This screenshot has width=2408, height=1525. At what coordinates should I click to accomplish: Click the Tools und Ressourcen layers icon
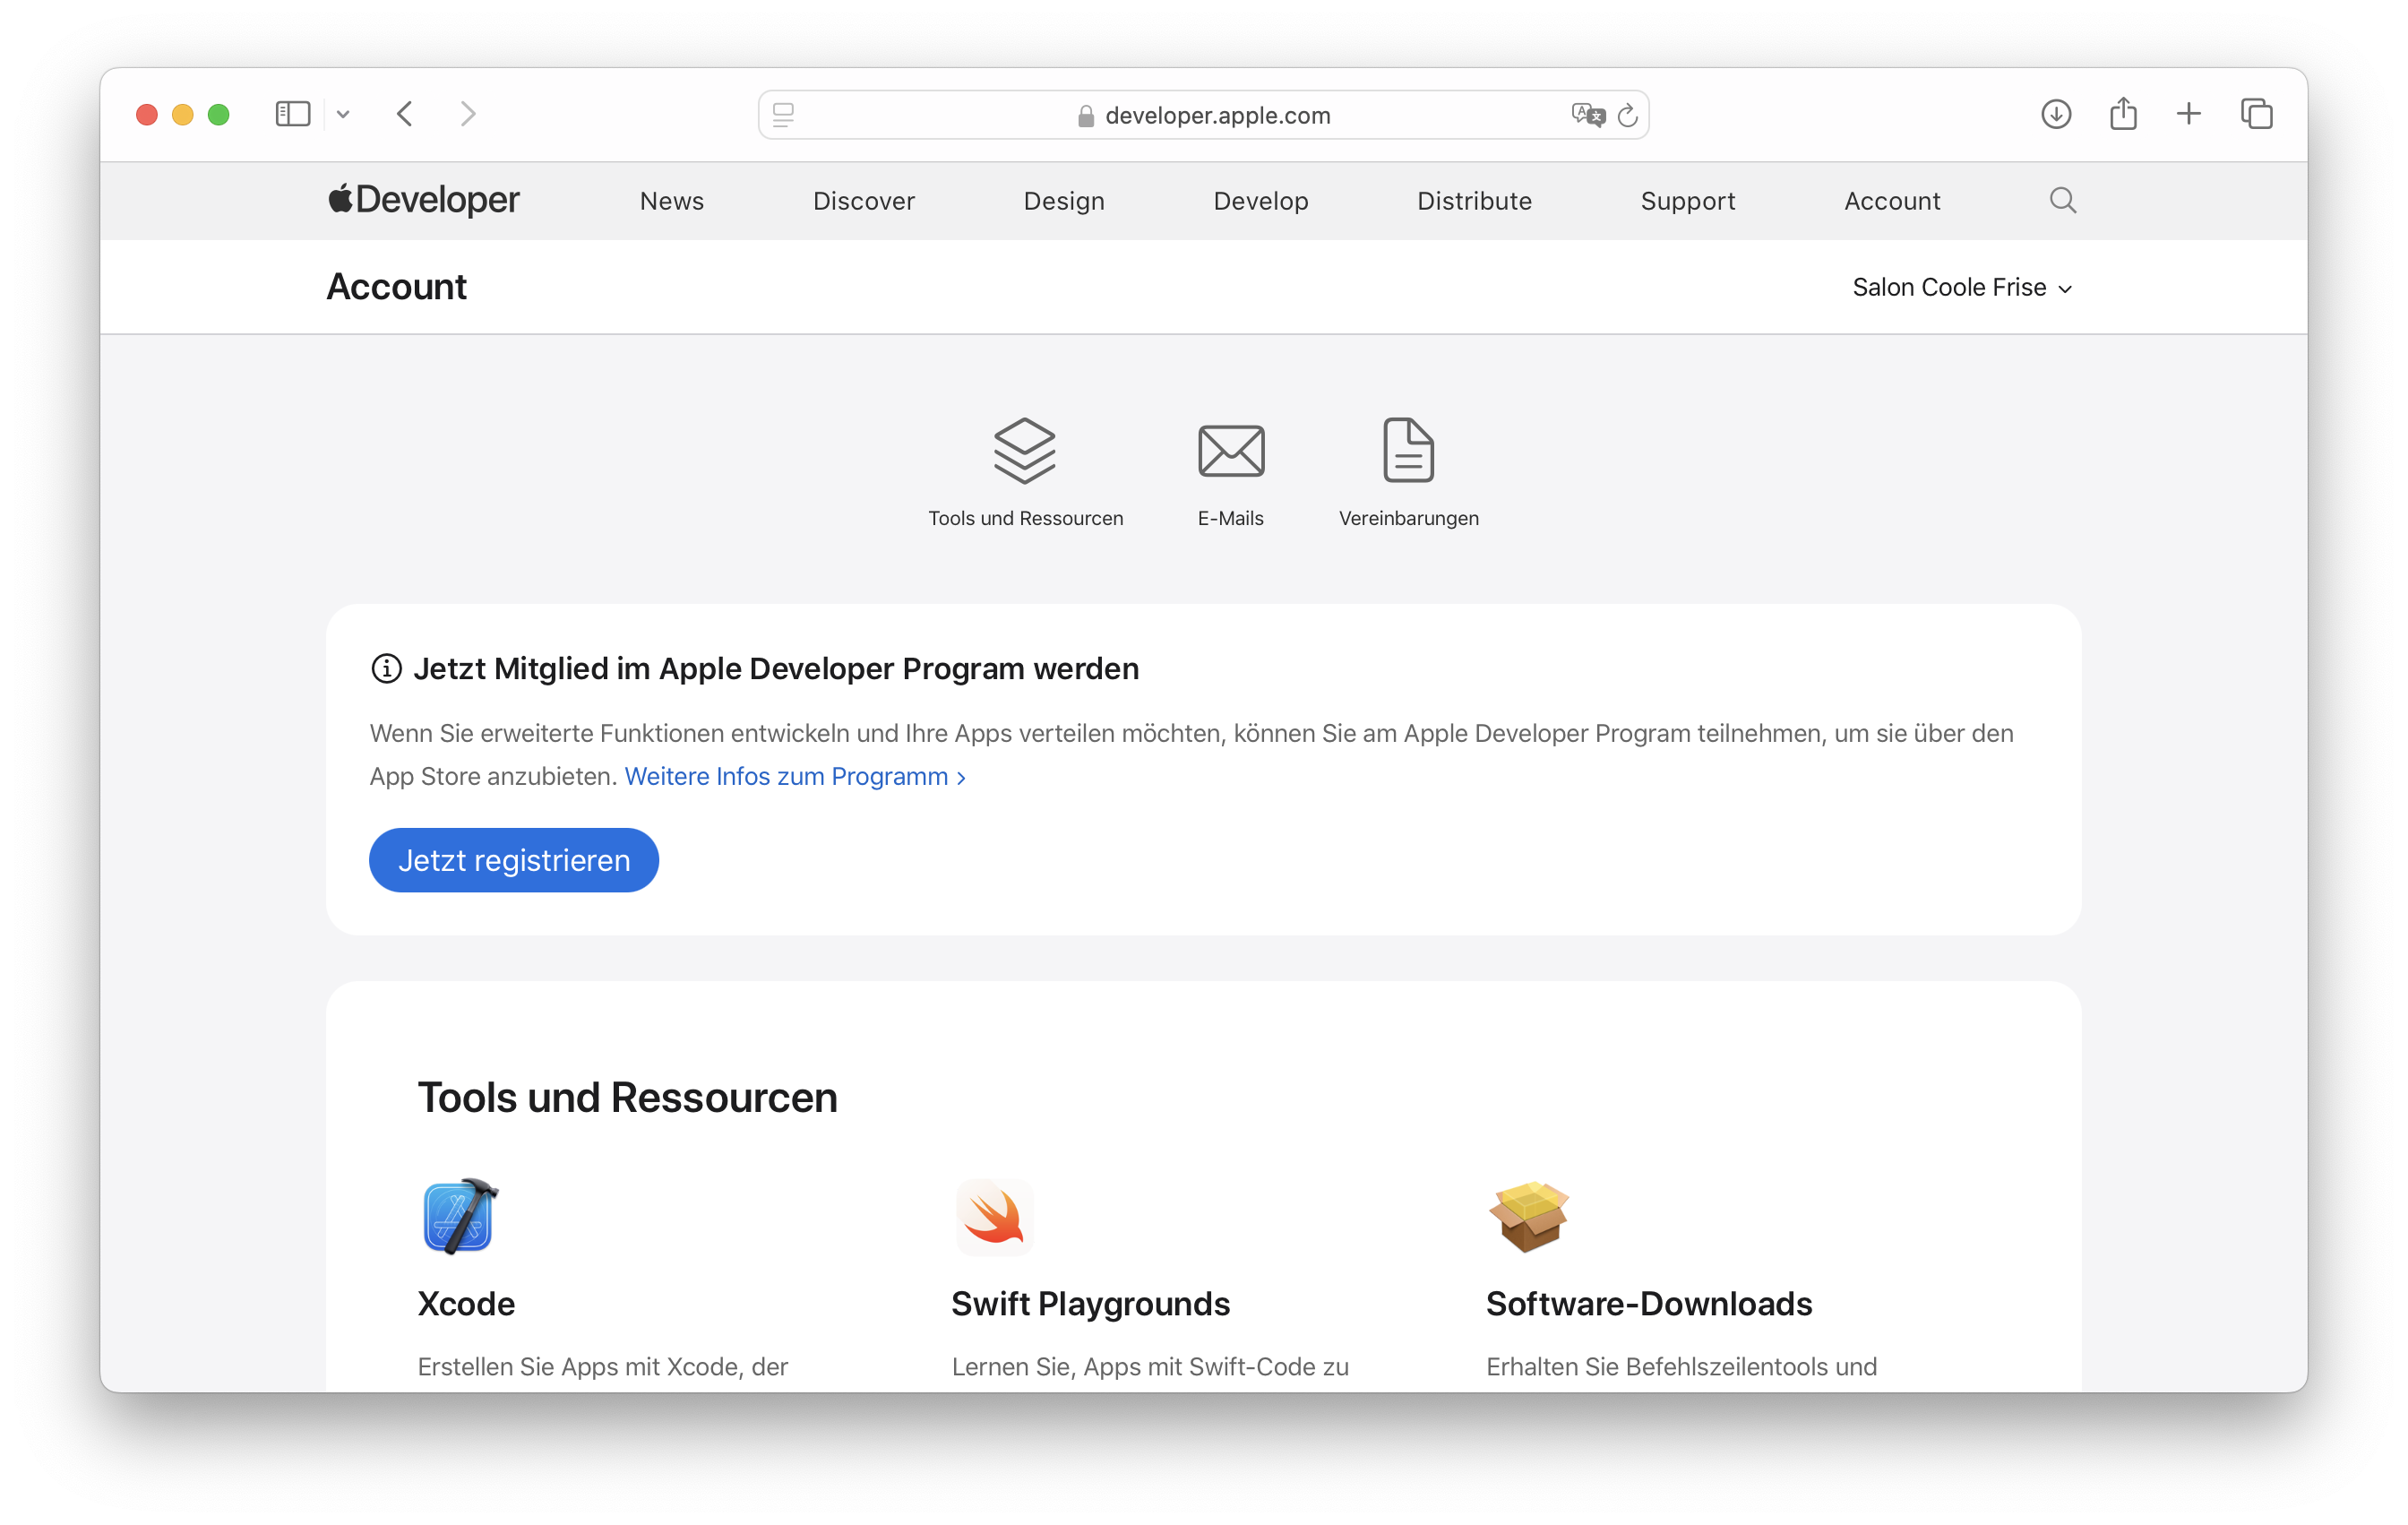1025,451
